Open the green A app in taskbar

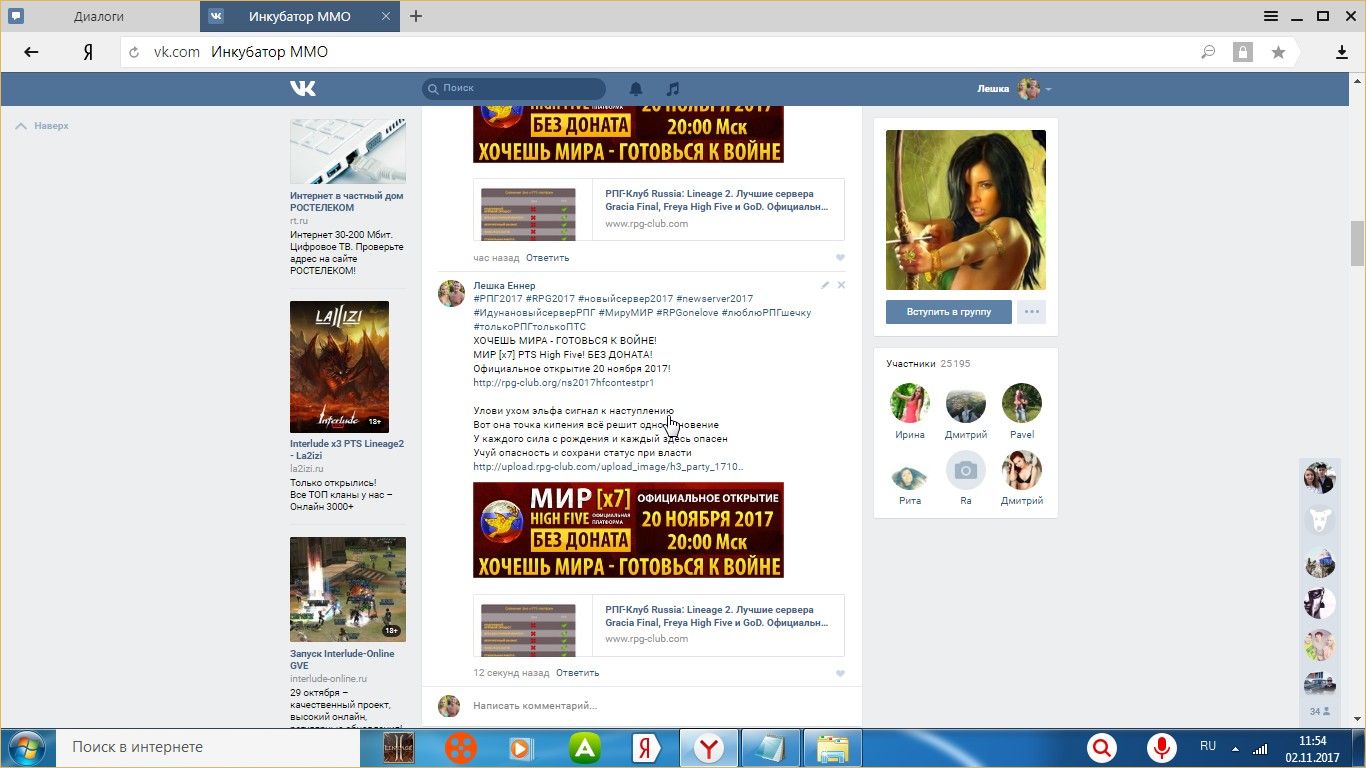point(584,748)
